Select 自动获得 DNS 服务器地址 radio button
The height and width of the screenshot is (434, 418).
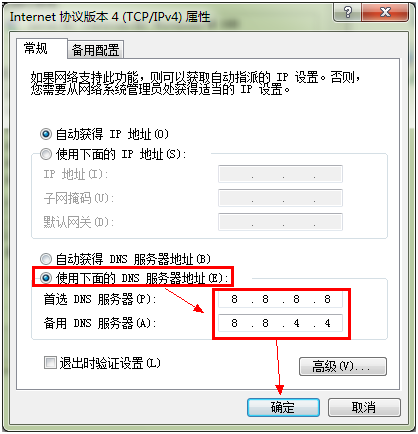coord(46,259)
